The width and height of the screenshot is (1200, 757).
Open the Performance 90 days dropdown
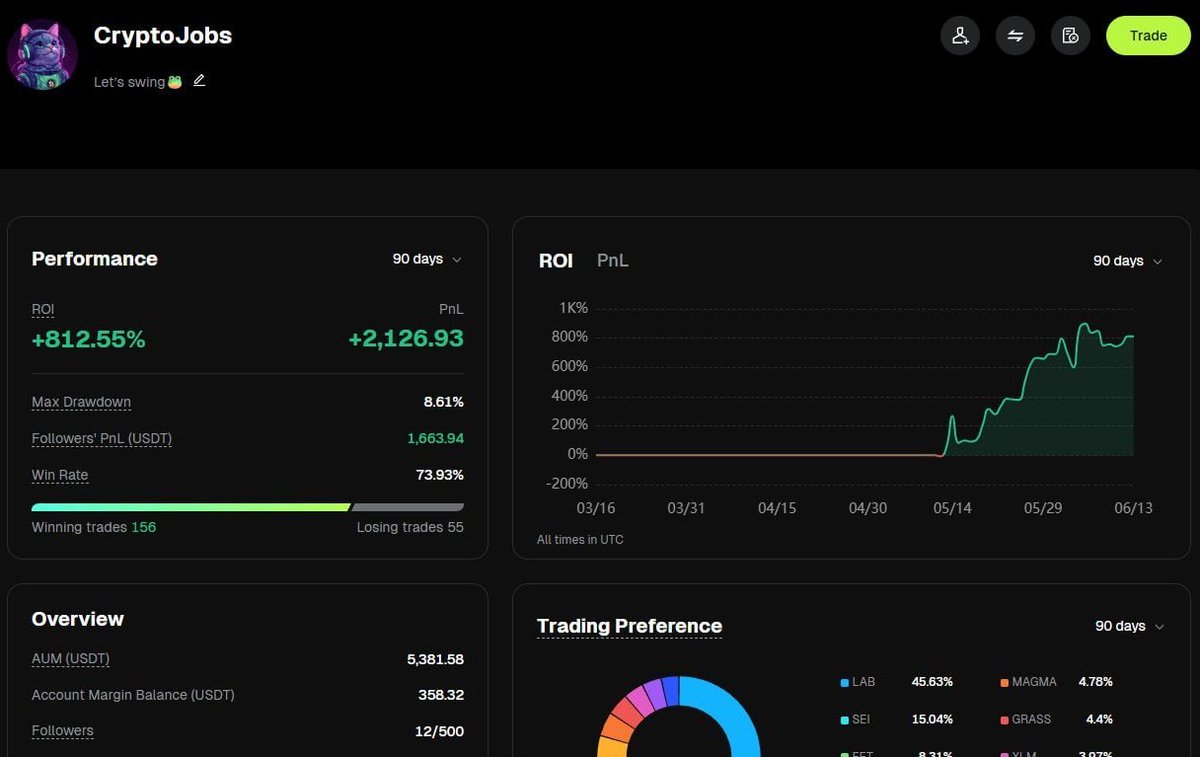427,259
